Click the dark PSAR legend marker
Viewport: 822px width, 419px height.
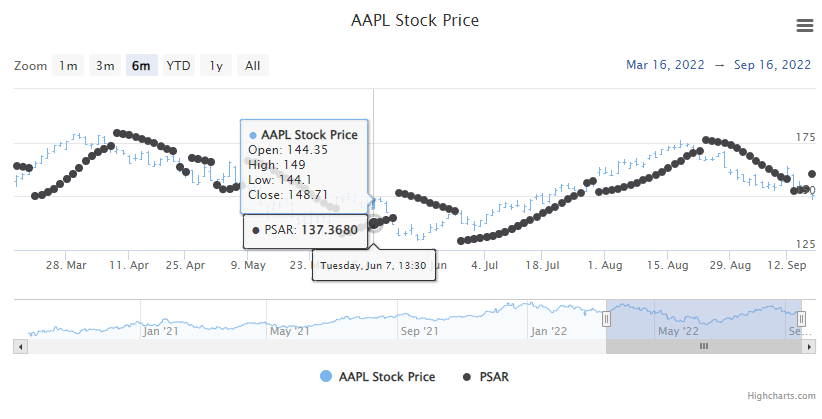(x=467, y=377)
